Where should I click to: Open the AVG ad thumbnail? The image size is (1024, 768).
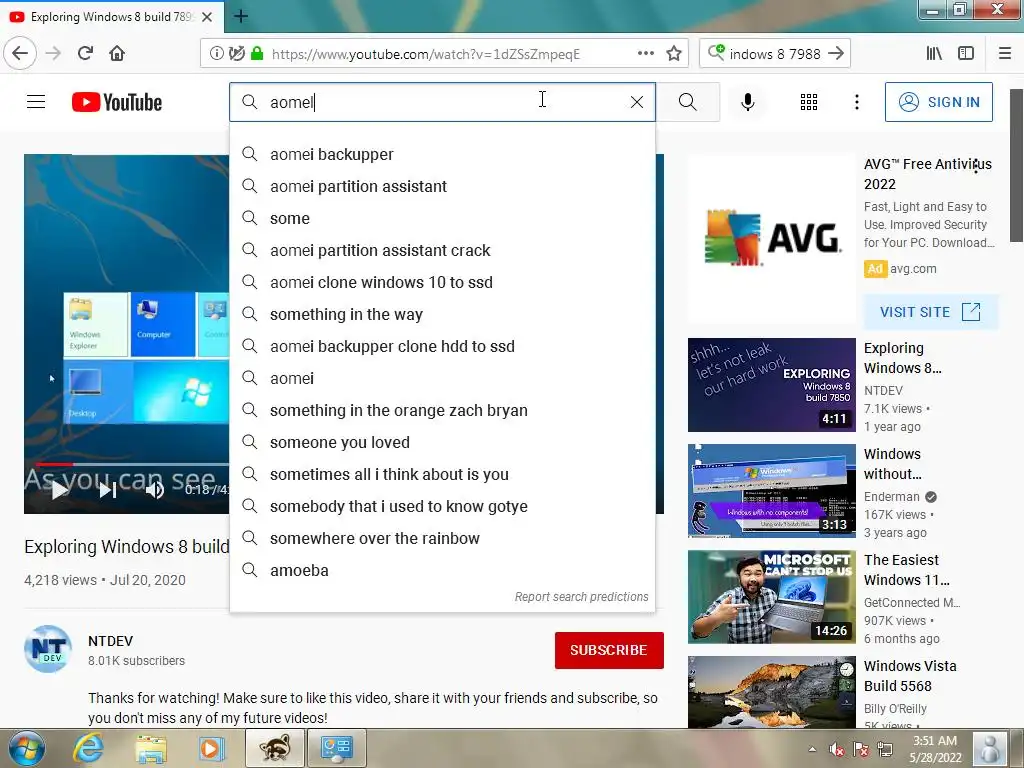coord(771,239)
